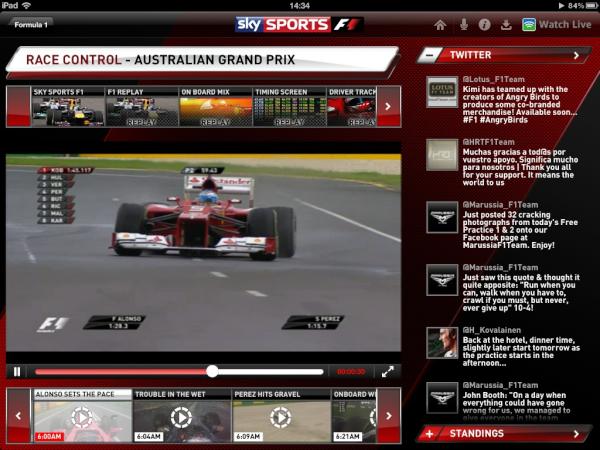This screenshot has width=600, height=450.
Task: Open the HRT F1 Team avatar
Action: coord(442,155)
